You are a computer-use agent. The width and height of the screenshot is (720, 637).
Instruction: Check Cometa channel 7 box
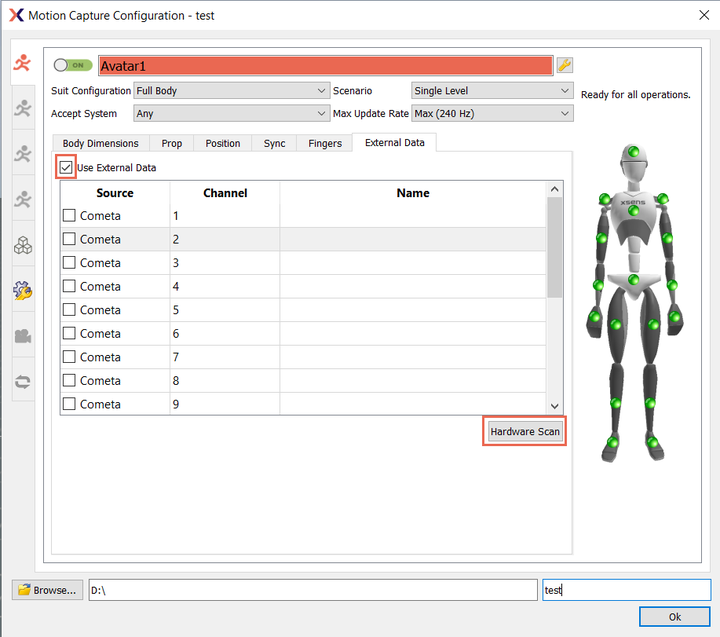click(x=69, y=357)
